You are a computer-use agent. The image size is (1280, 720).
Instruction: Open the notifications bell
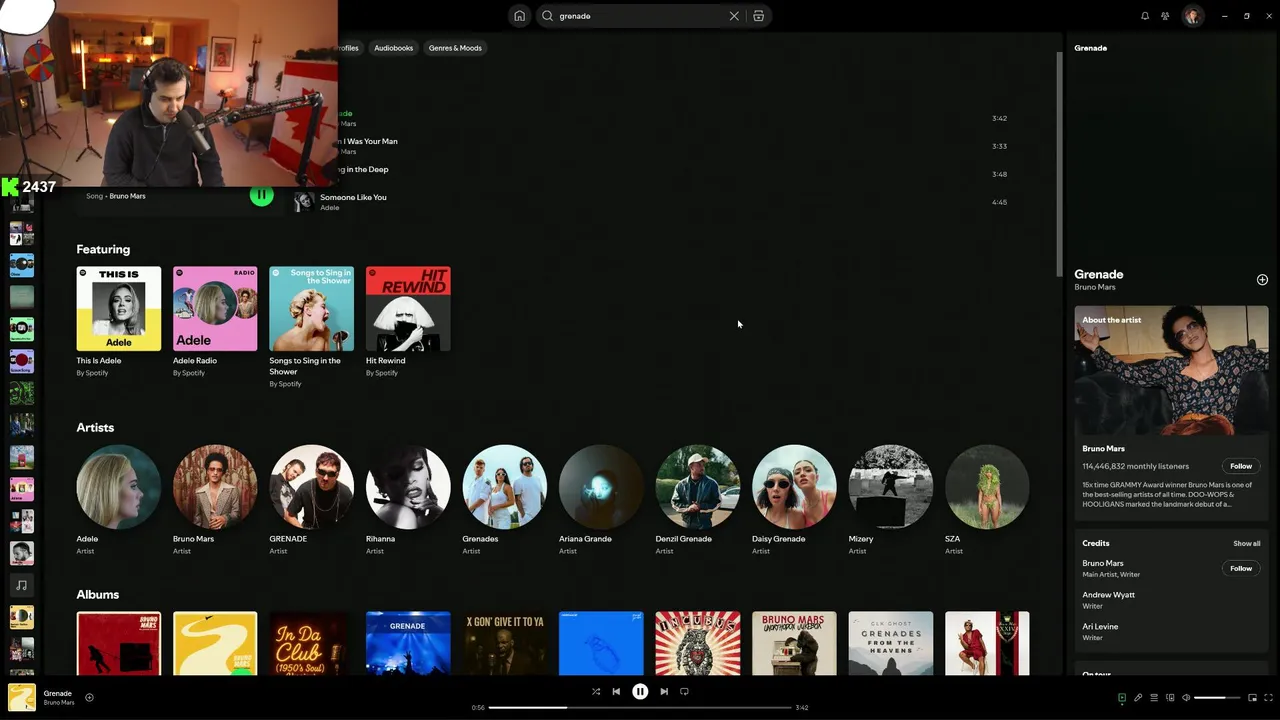tap(1145, 16)
